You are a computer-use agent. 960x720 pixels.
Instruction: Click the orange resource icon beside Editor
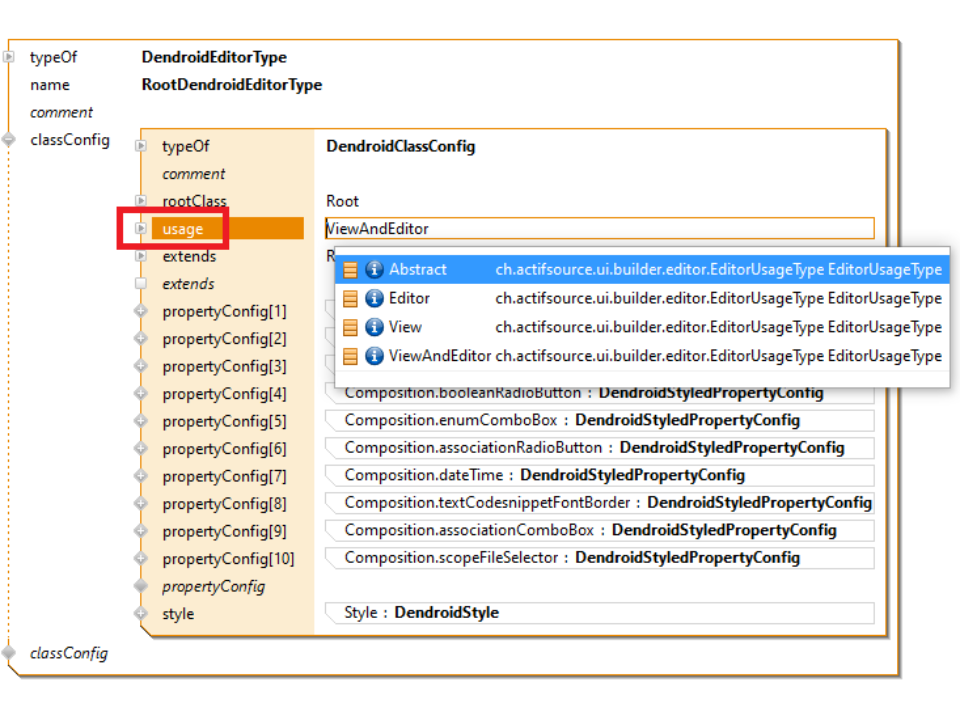350,298
